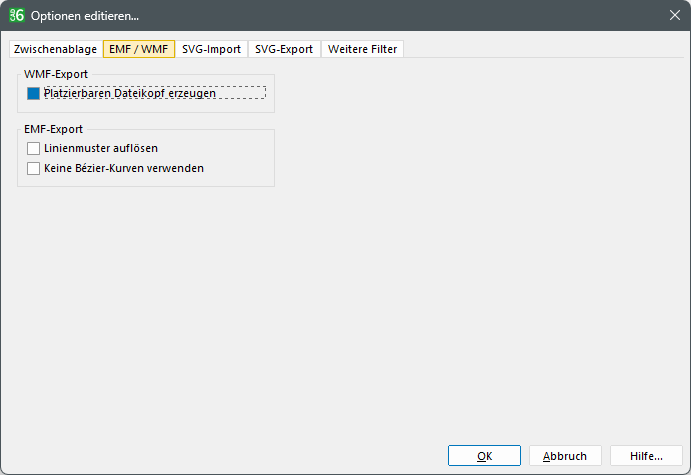Confirm the options with OK

point(484,456)
